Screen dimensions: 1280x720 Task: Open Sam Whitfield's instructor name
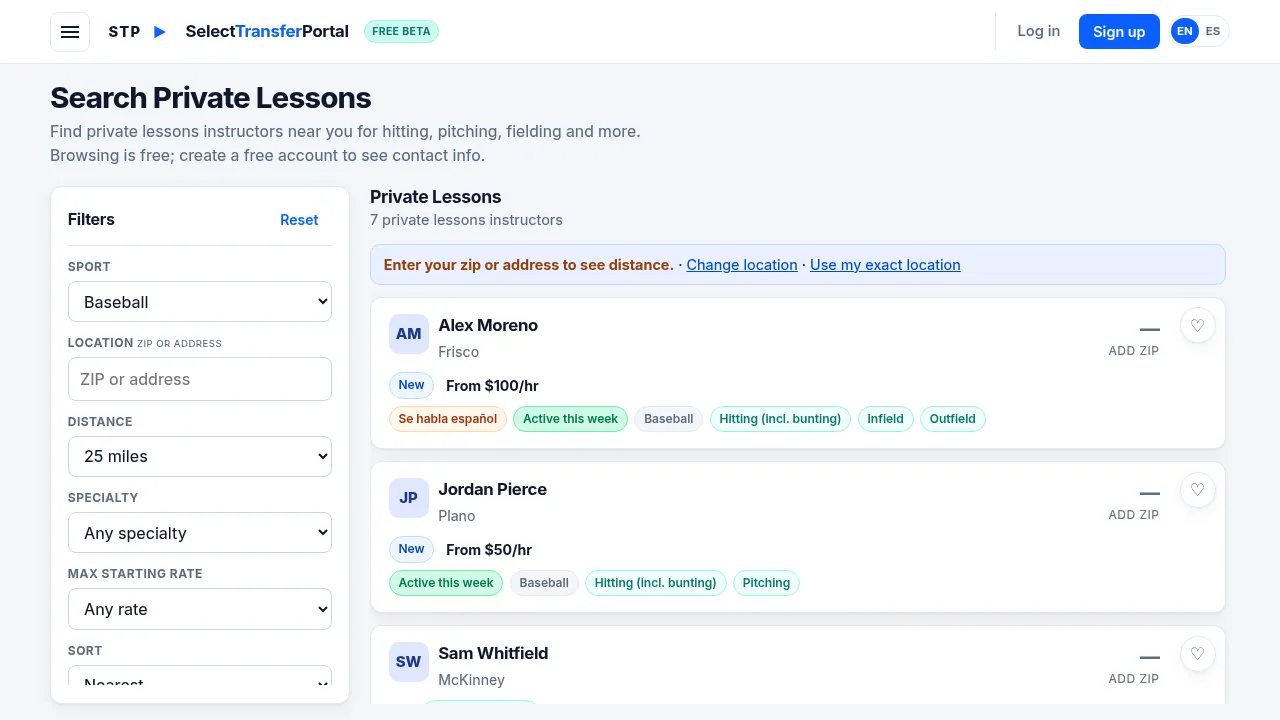point(493,653)
